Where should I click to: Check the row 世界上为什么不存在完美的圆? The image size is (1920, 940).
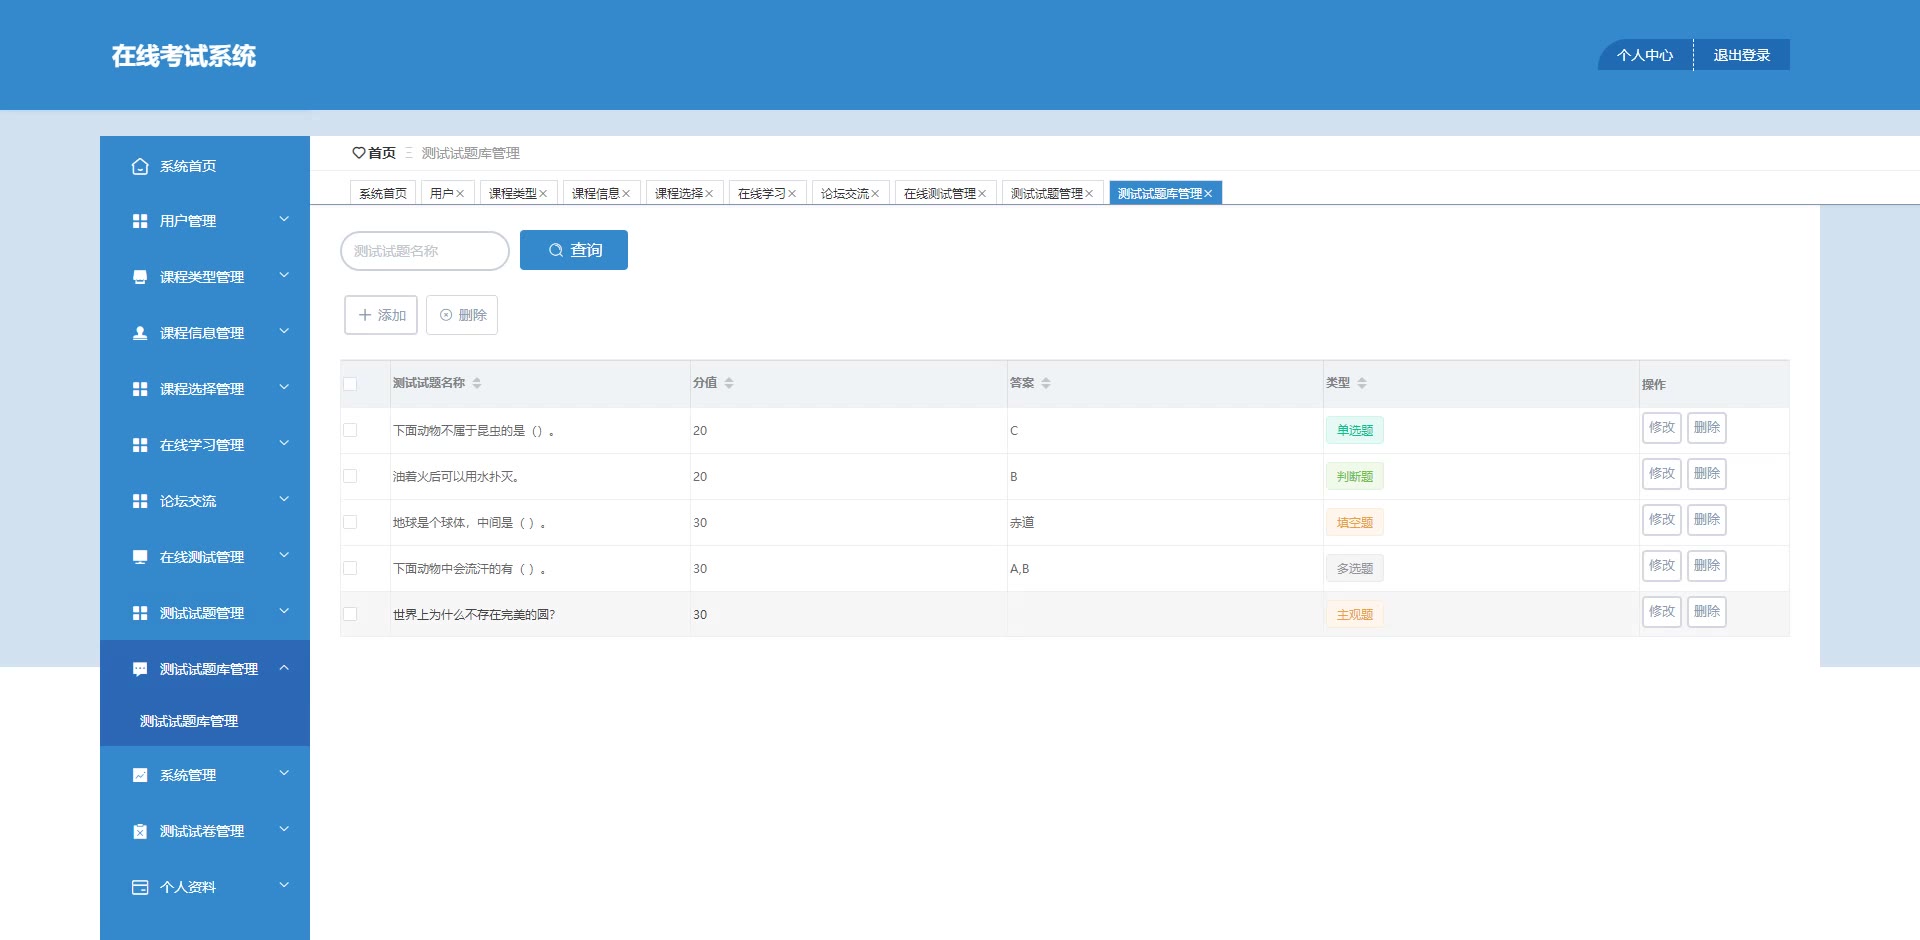(350, 614)
